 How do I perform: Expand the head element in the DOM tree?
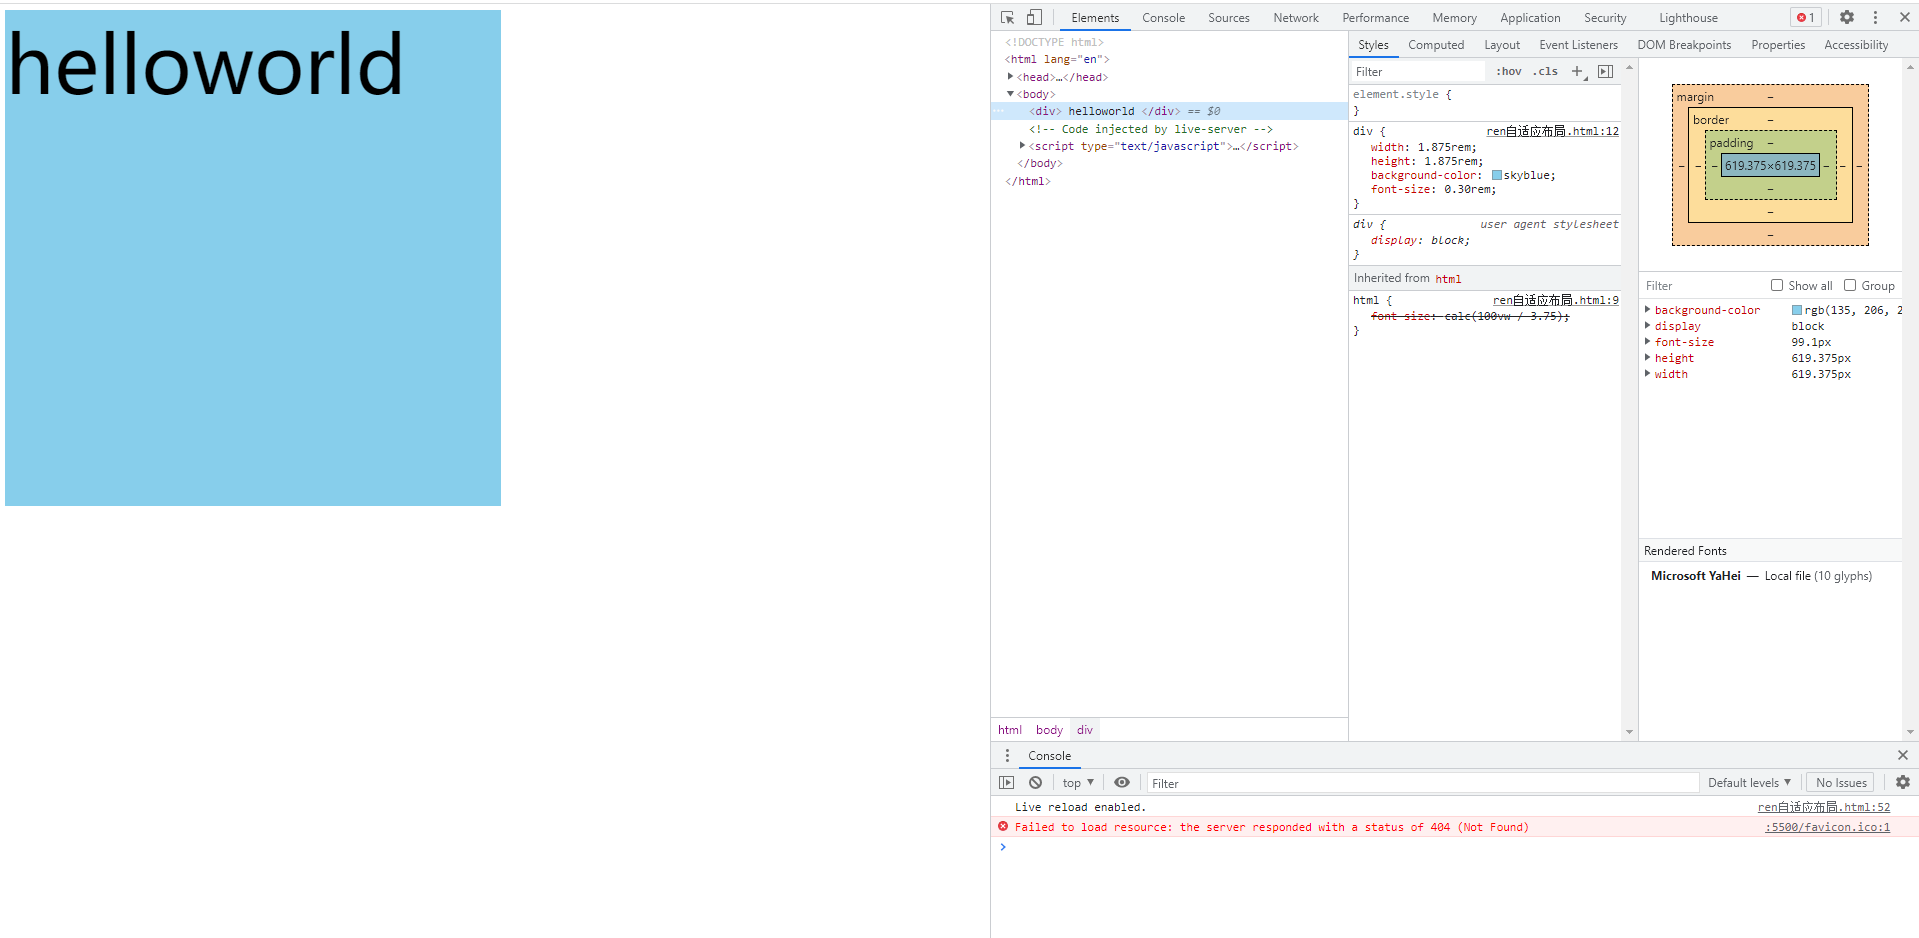[1010, 76]
